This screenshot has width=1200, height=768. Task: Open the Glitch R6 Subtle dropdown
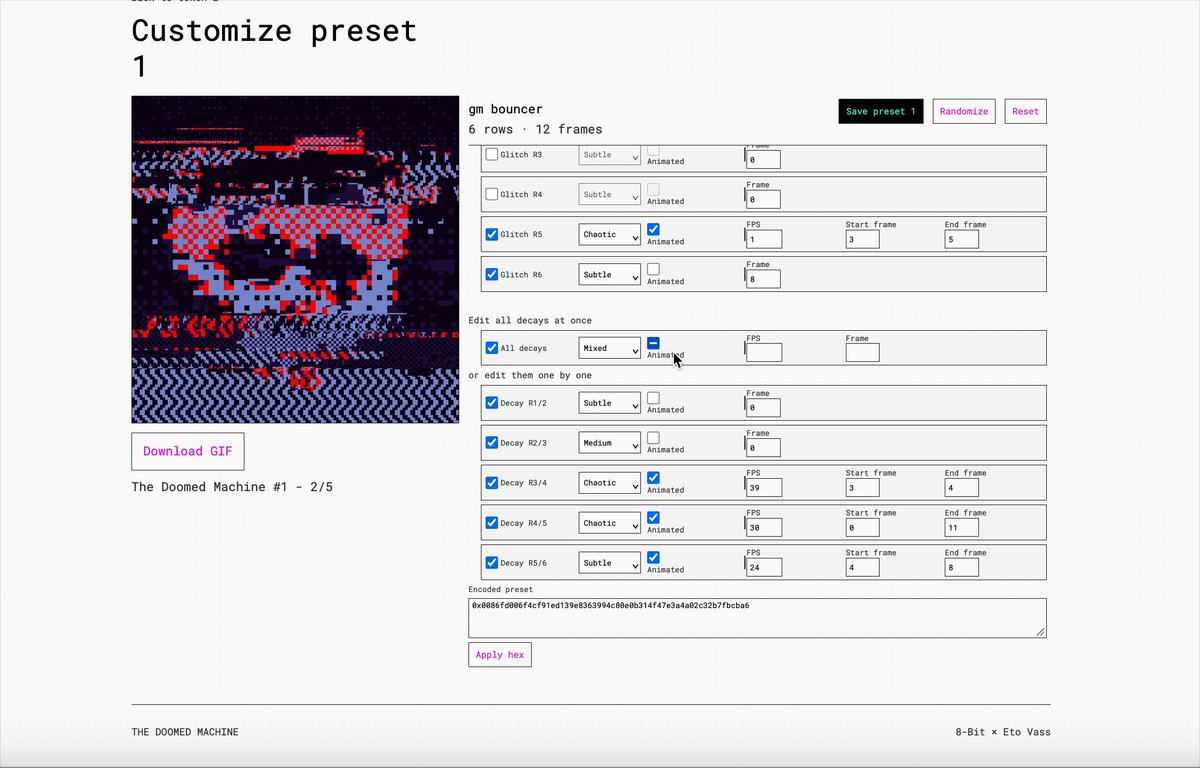click(x=610, y=275)
